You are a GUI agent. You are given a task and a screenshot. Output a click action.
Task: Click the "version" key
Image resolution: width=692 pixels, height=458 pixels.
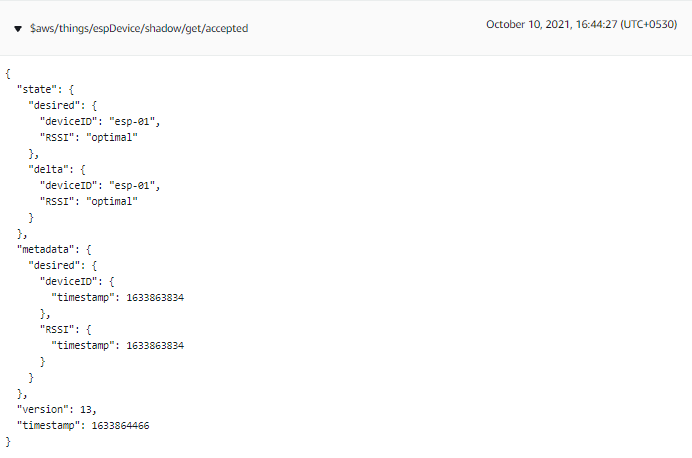point(42,409)
